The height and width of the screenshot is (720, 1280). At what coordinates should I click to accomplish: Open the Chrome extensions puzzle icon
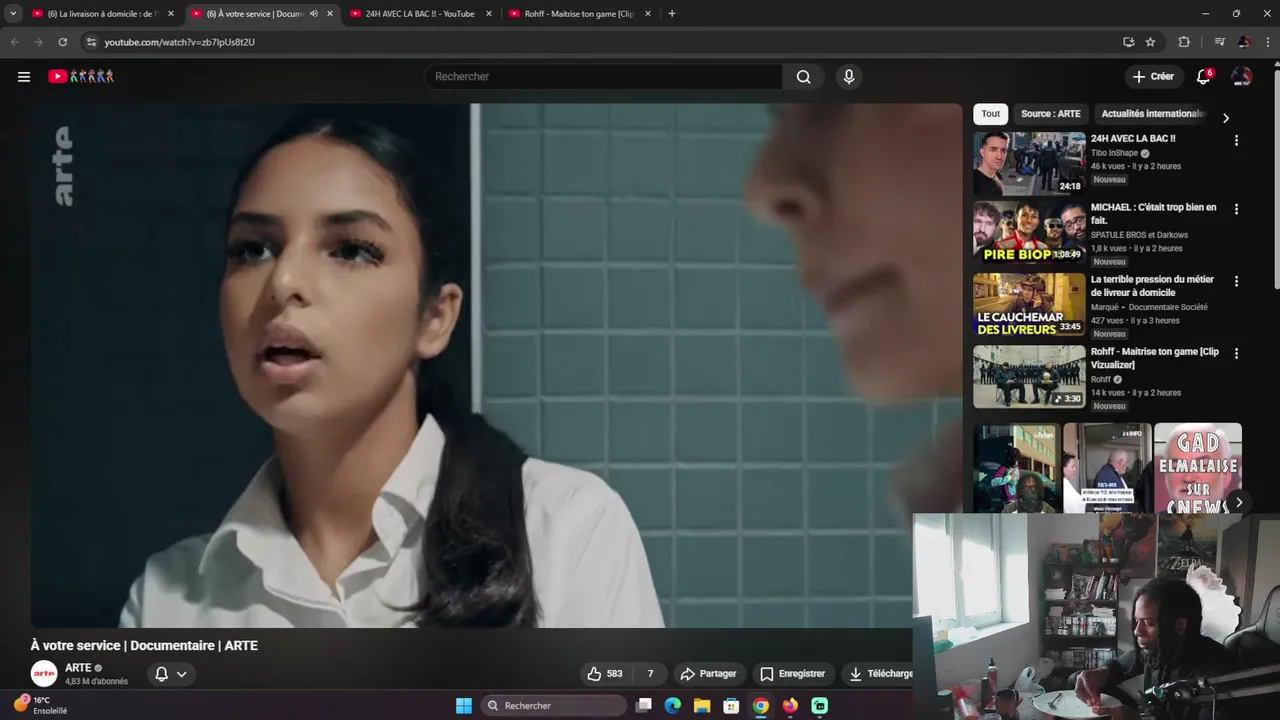(1184, 42)
